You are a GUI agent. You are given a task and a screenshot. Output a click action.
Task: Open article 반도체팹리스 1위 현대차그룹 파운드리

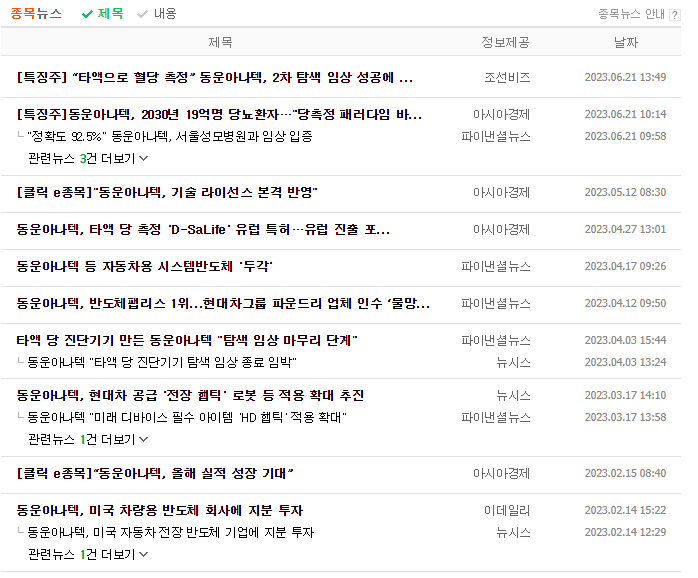[x=223, y=303]
